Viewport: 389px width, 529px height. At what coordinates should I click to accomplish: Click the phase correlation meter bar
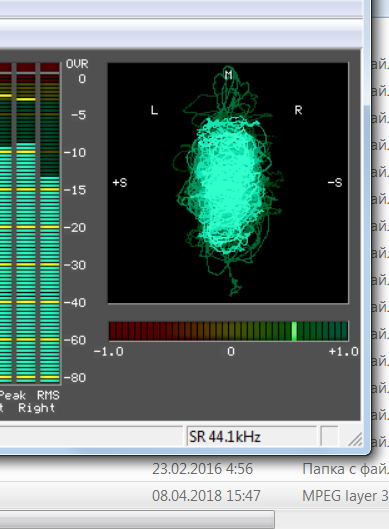click(228, 331)
